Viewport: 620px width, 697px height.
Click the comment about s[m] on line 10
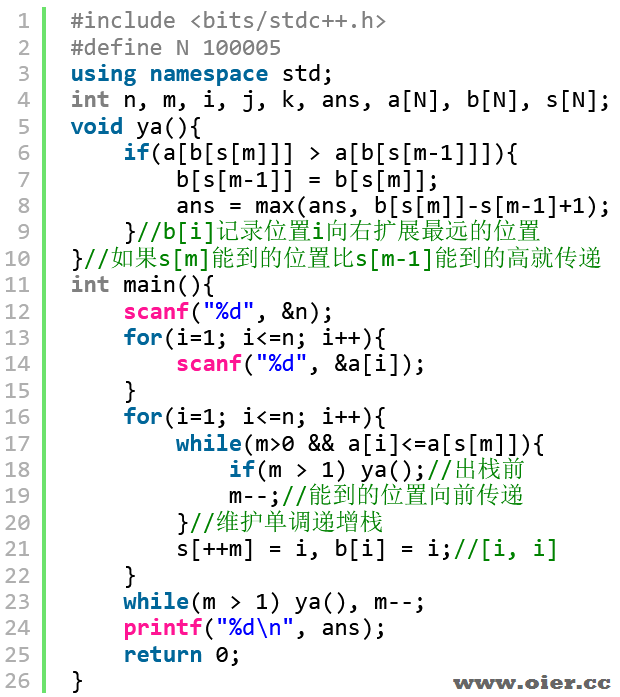pos(342,258)
